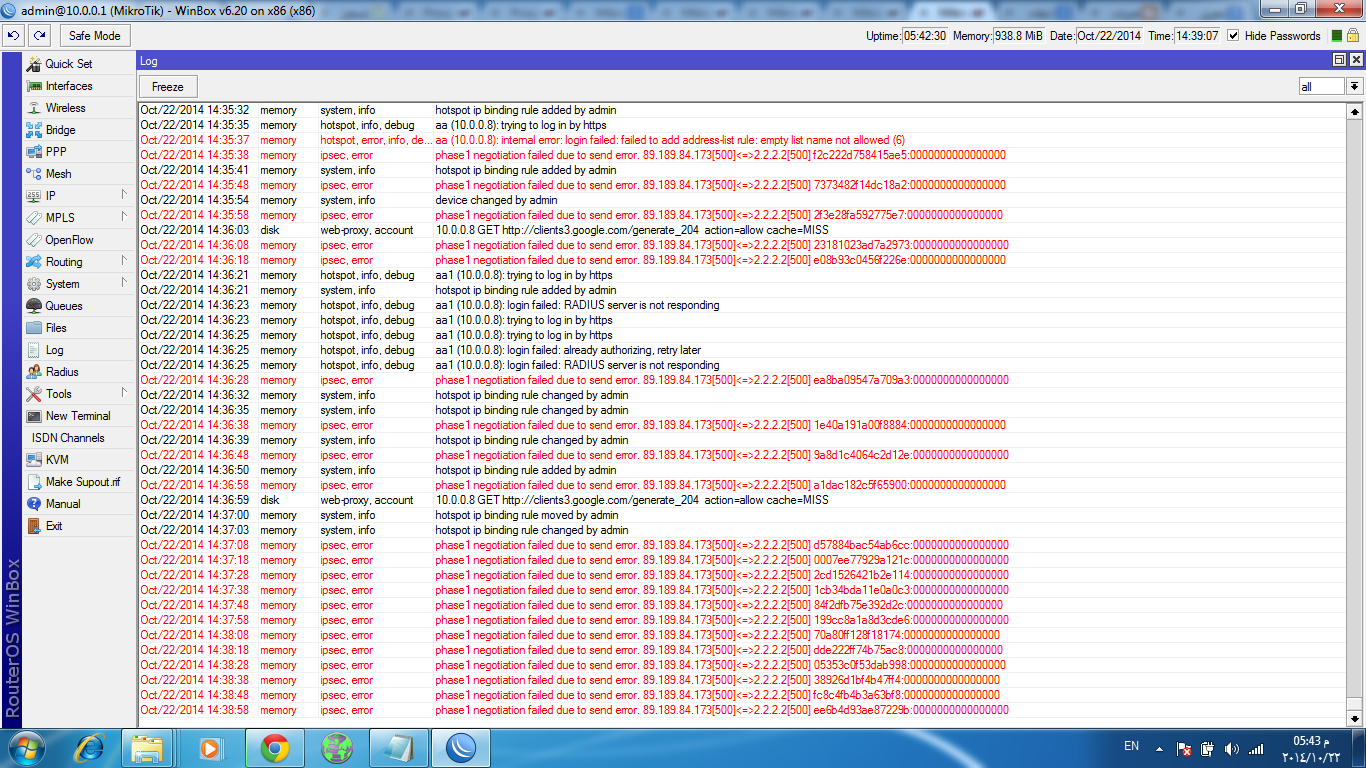Select the red "empty list name not allowed" entry
1366x768 pixels.
(x=742, y=140)
